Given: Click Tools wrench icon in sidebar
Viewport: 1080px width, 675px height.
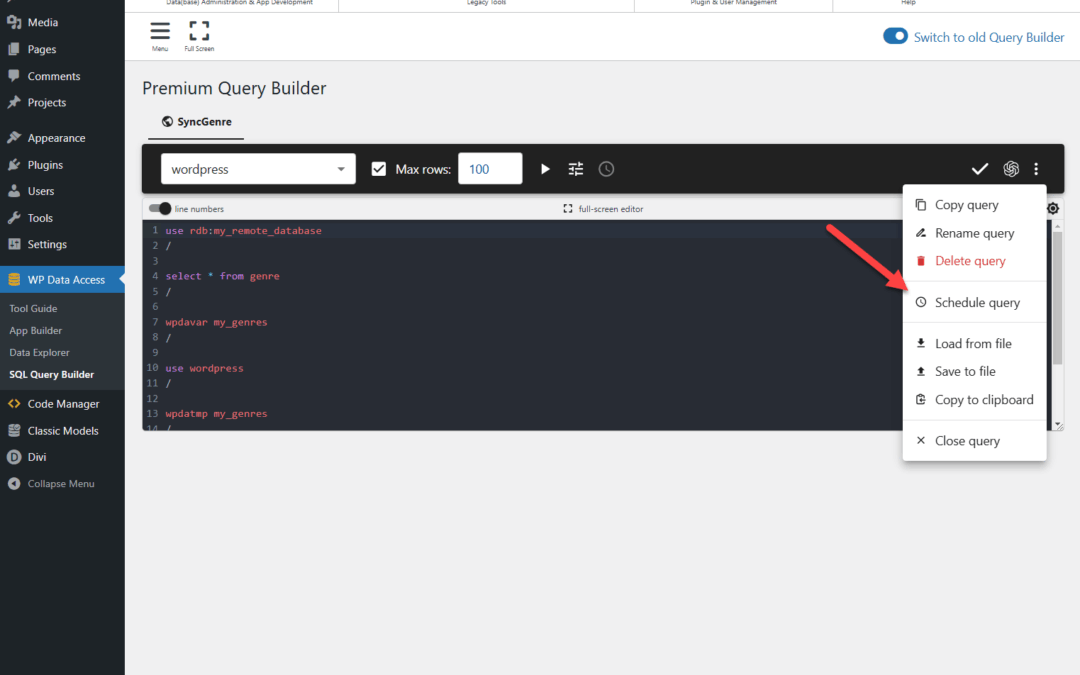Looking at the screenshot, I should pos(14,218).
